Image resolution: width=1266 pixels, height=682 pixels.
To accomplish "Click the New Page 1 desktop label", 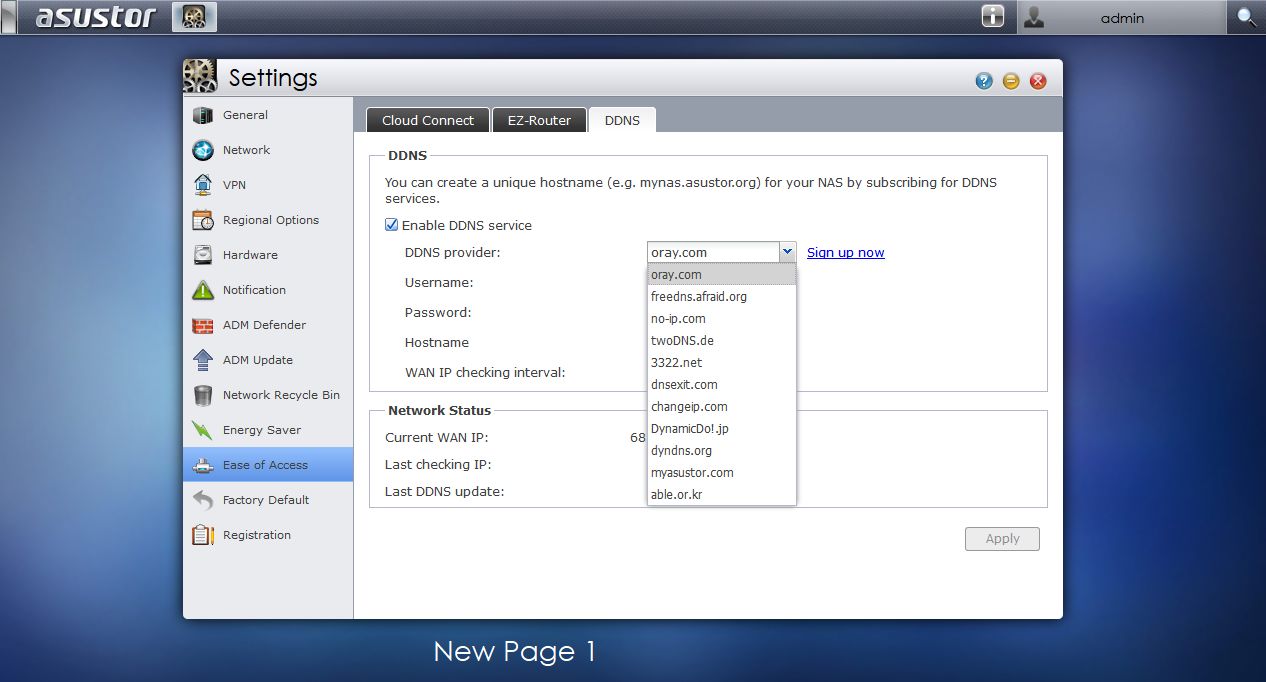I will [515, 652].
